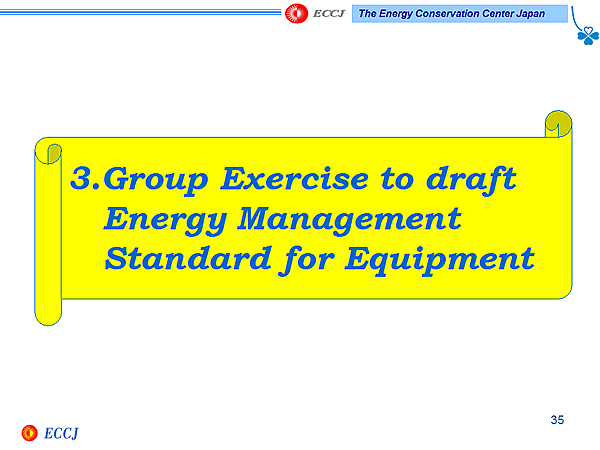Click the slide page number 35
This screenshot has height=450, width=600.
[557, 419]
